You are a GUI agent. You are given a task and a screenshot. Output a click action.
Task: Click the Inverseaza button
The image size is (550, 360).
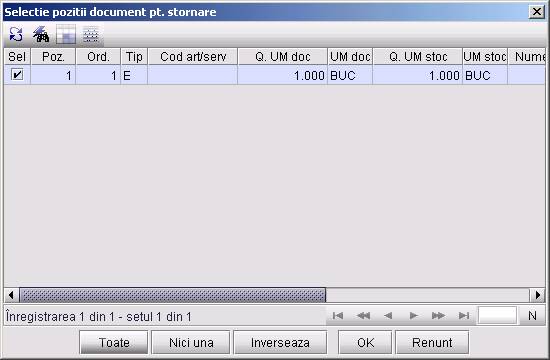point(280,342)
